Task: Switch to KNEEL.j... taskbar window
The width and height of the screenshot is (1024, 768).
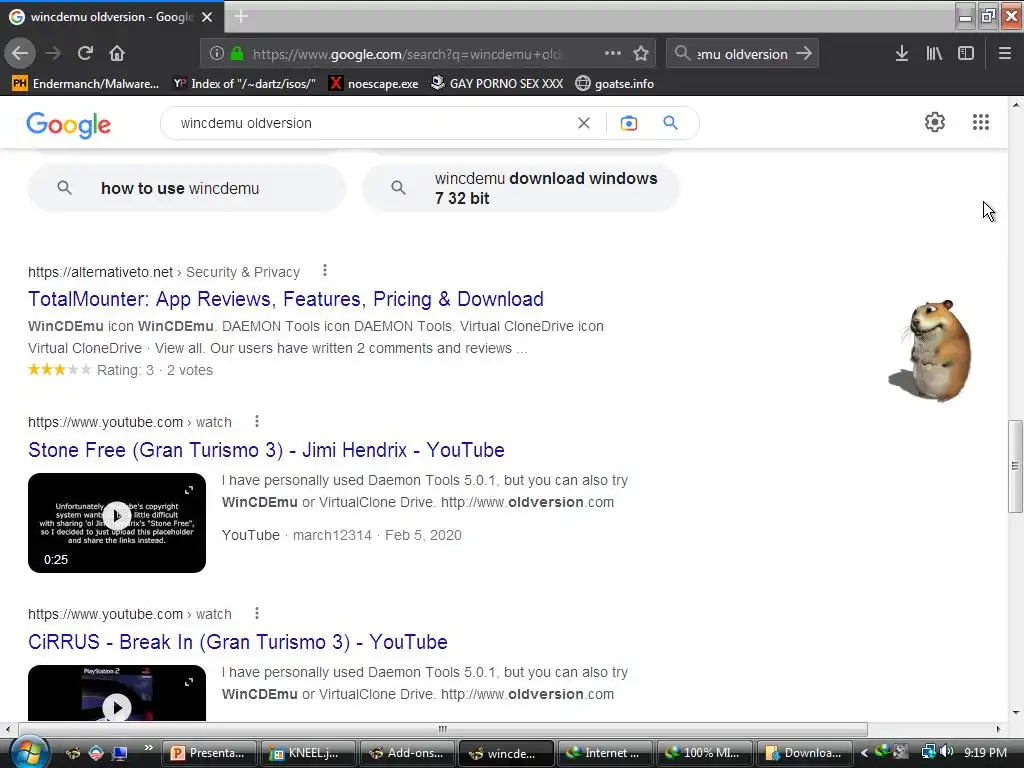Action: click(x=309, y=753)
